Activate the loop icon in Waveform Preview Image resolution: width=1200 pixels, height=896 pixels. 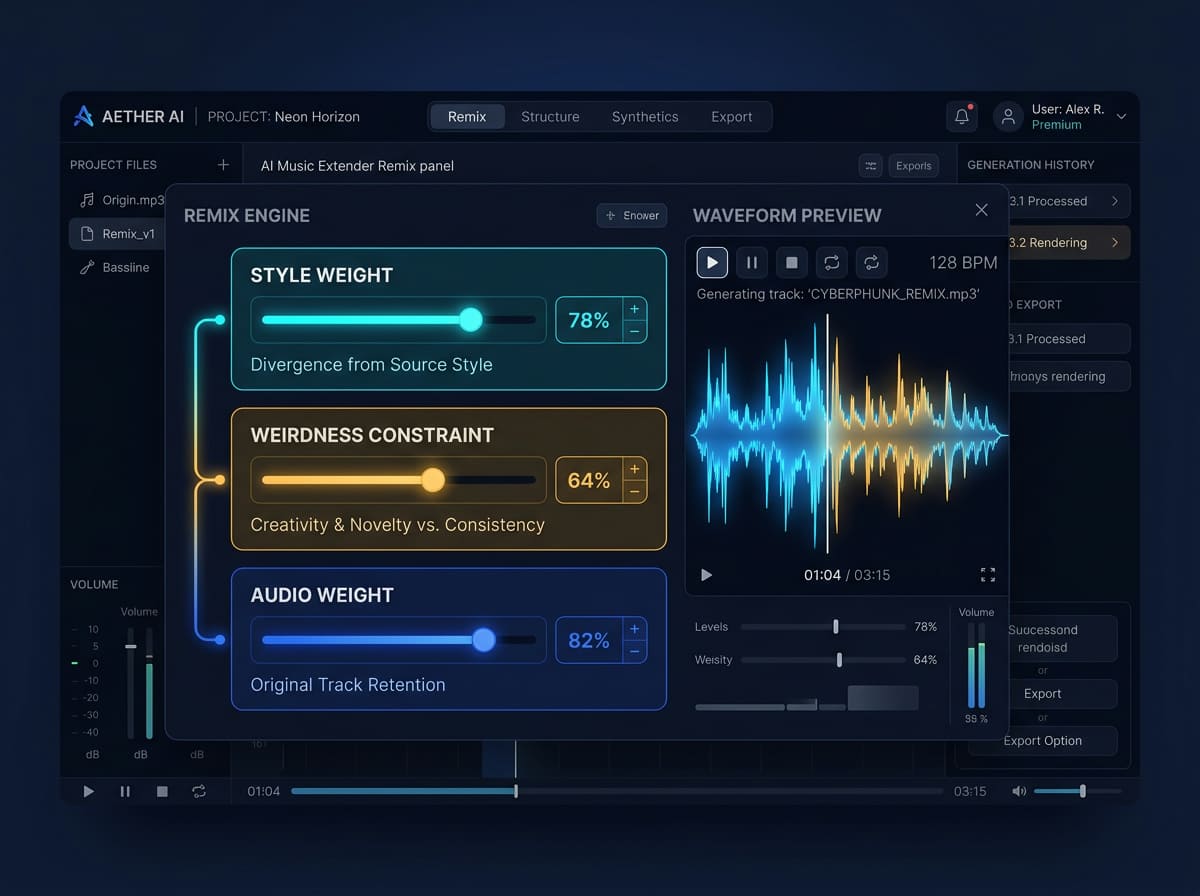click(832, 262)
